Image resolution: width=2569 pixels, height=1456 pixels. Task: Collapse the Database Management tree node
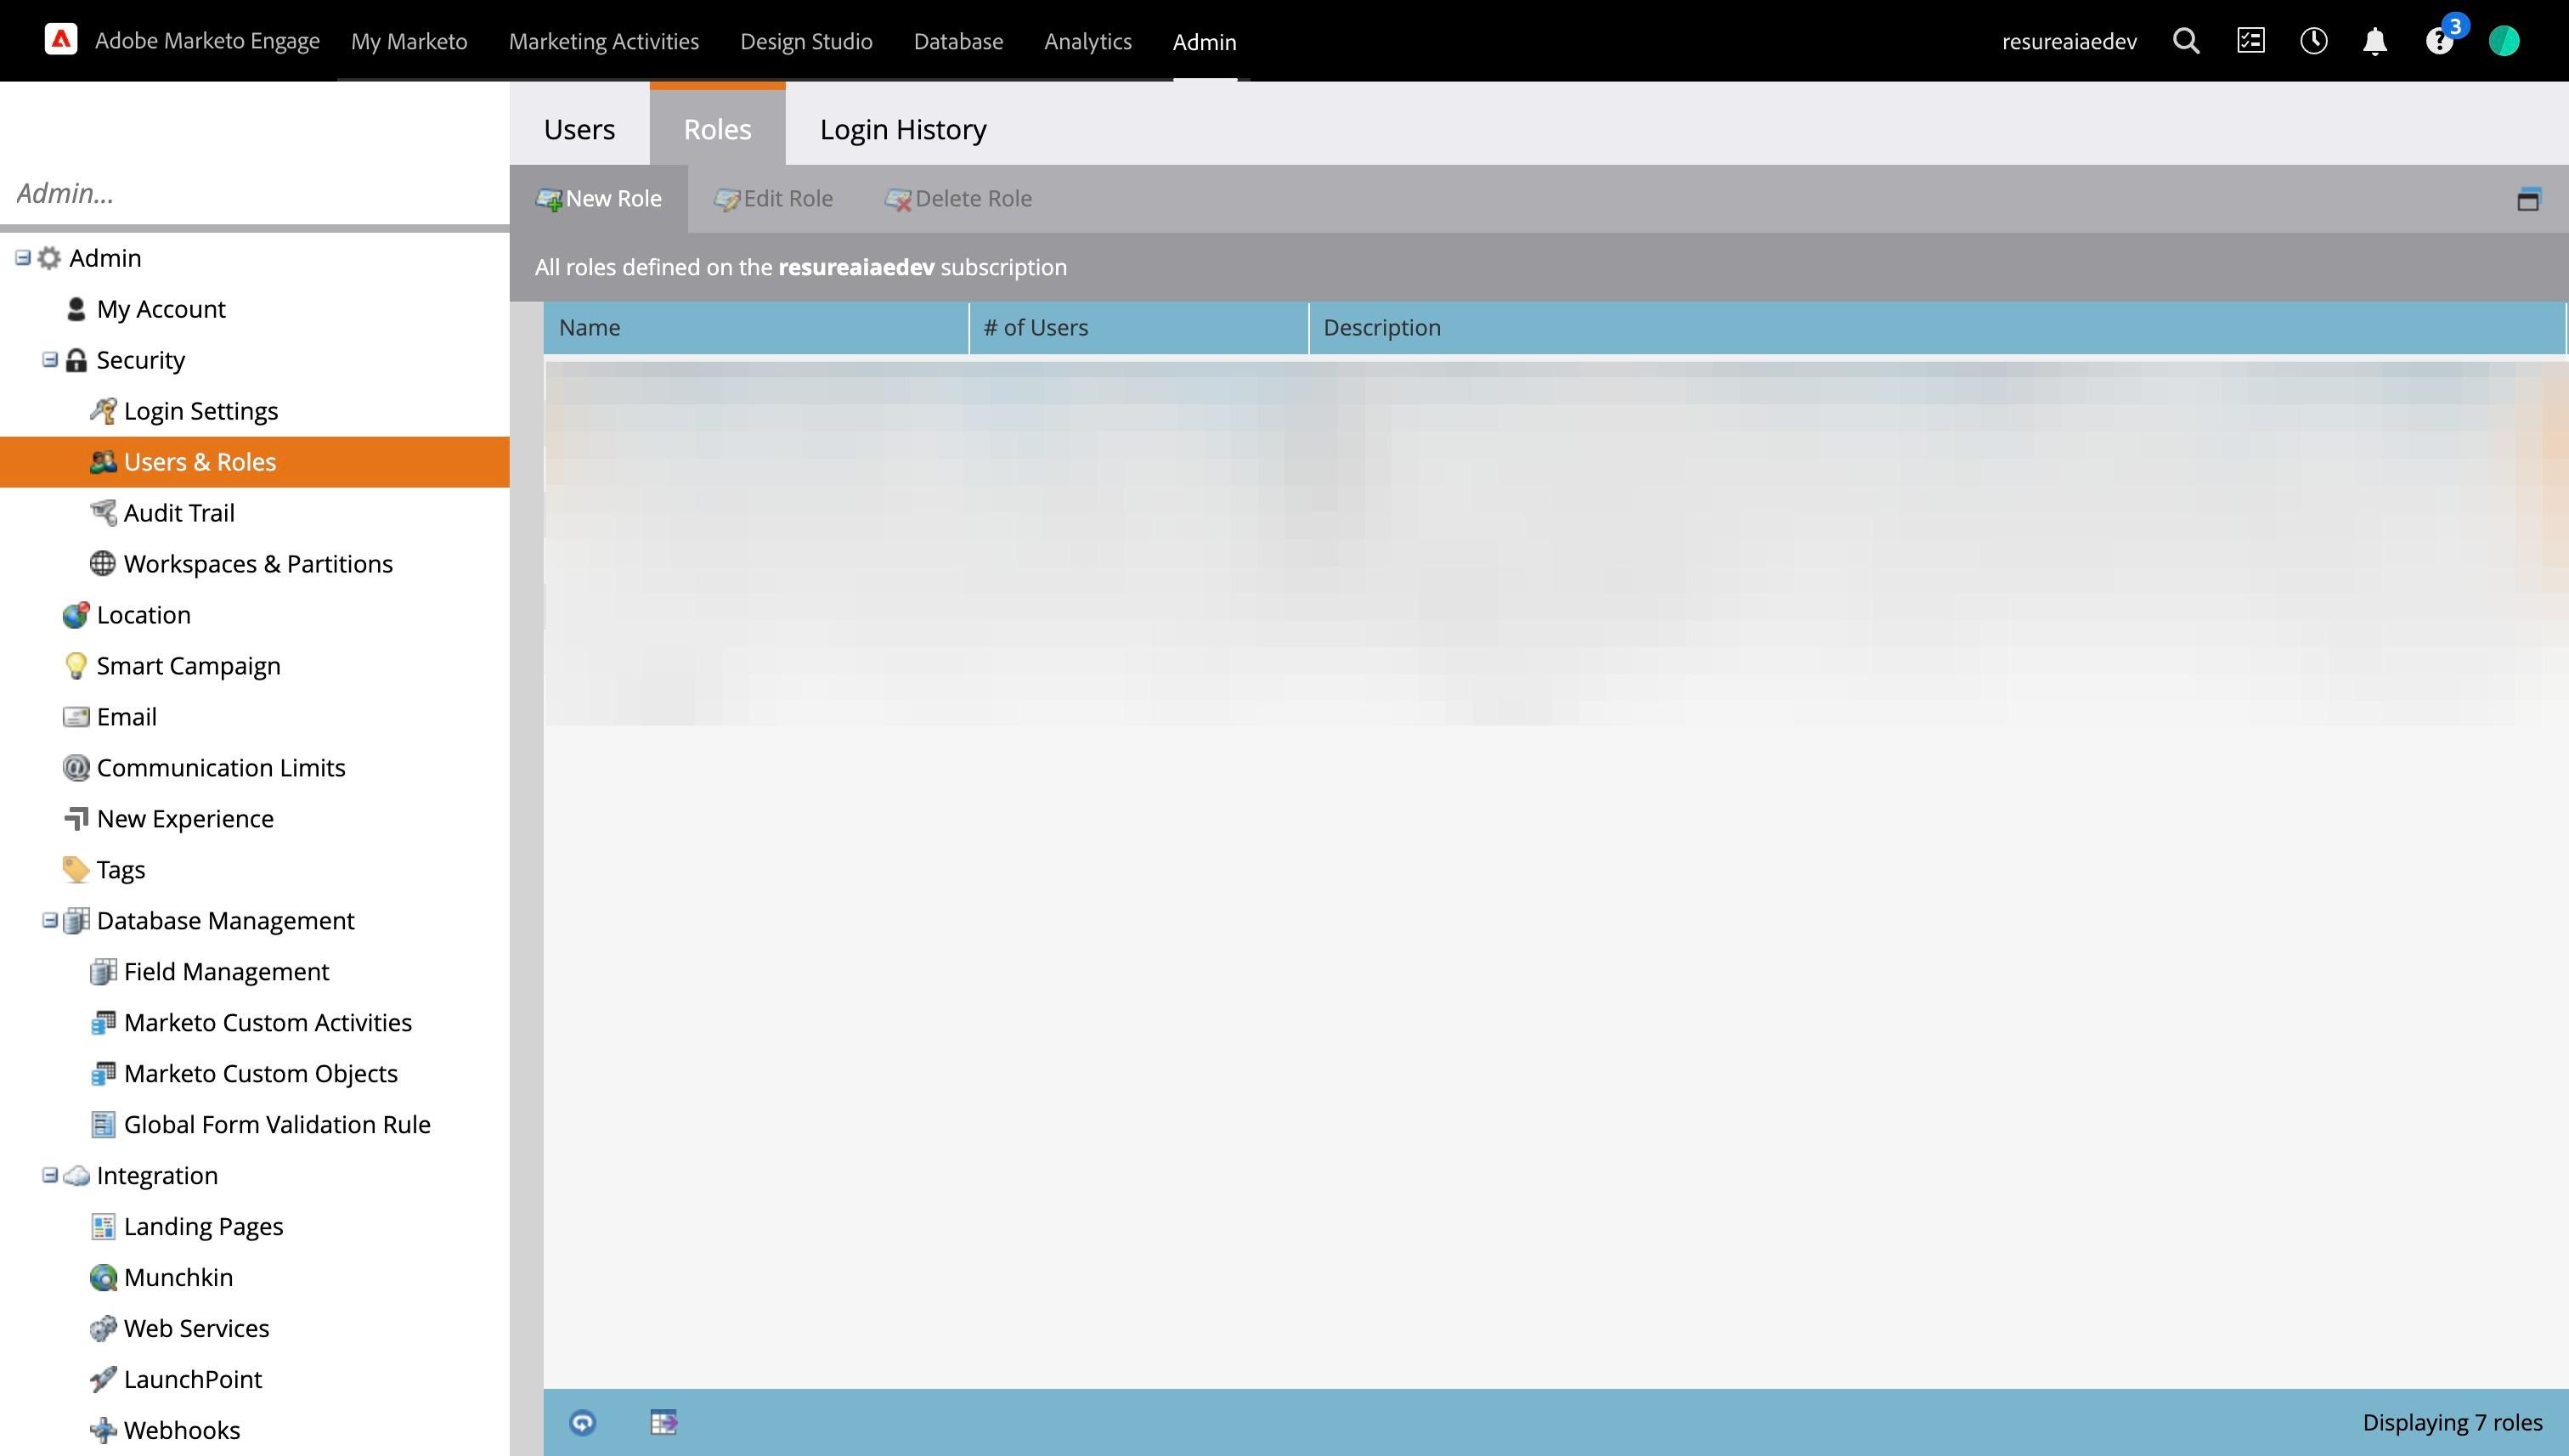(x=50, y=920)
